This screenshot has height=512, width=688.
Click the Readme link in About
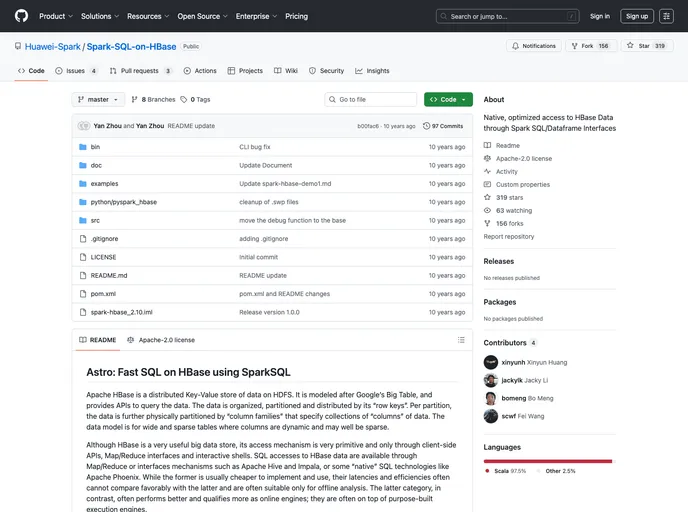coord(508,145)
